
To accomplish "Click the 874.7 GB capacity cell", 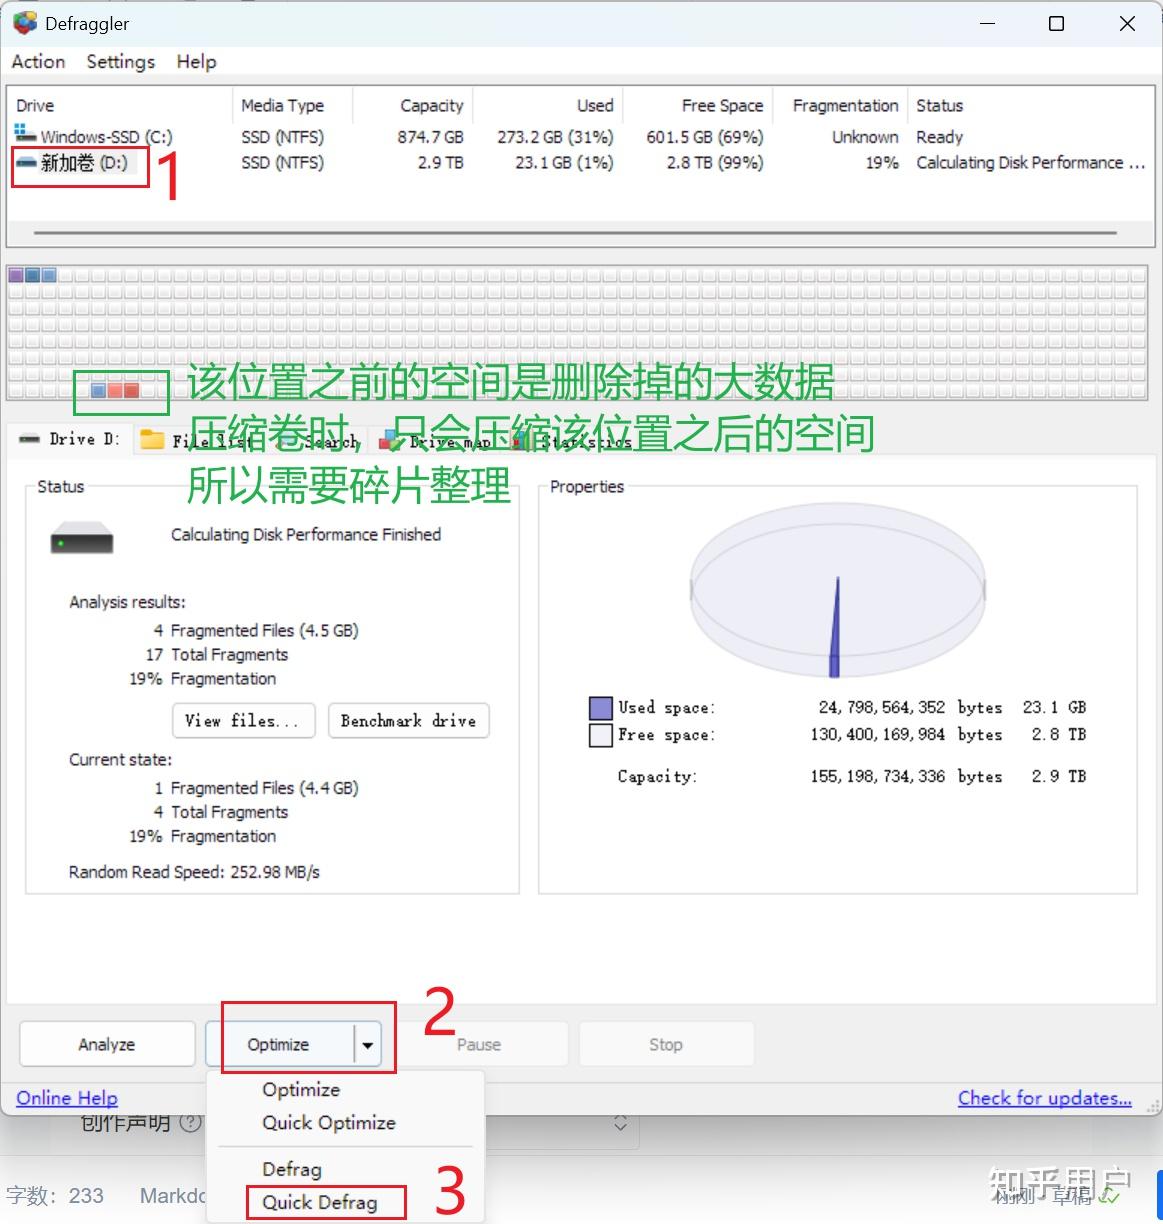I will point(431,136).
